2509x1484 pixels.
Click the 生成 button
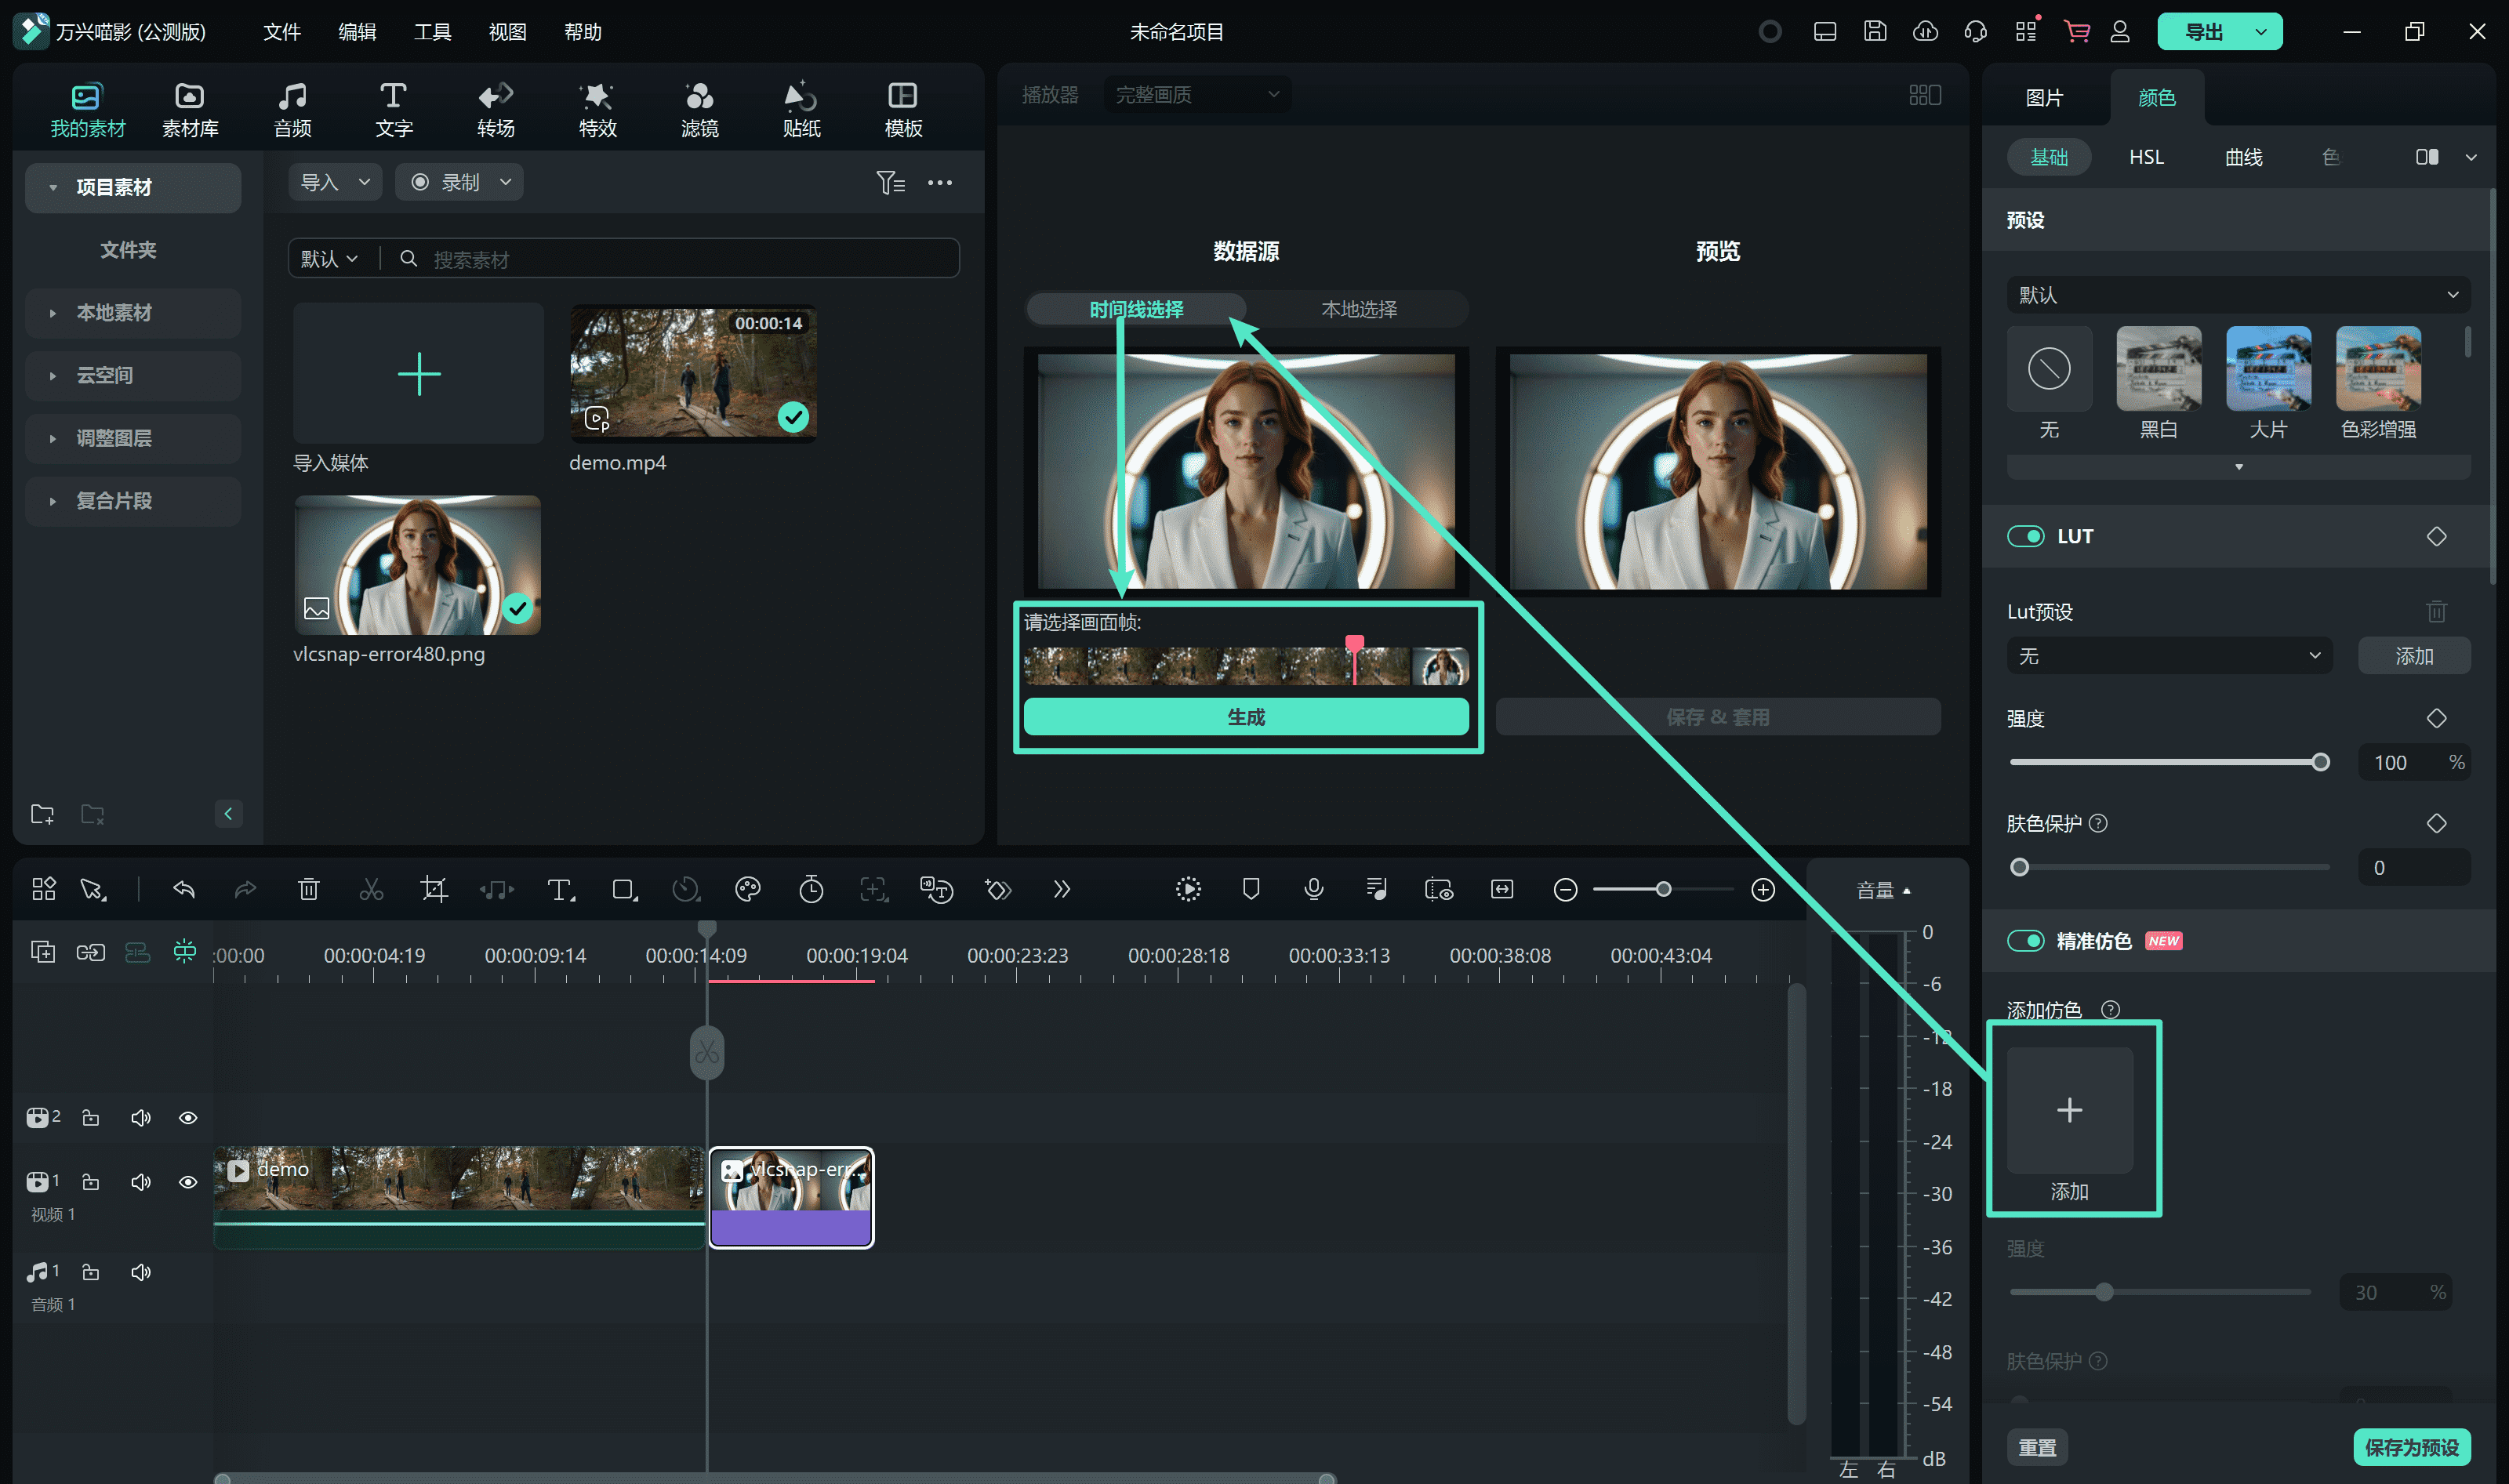[x=1246, y=717]
